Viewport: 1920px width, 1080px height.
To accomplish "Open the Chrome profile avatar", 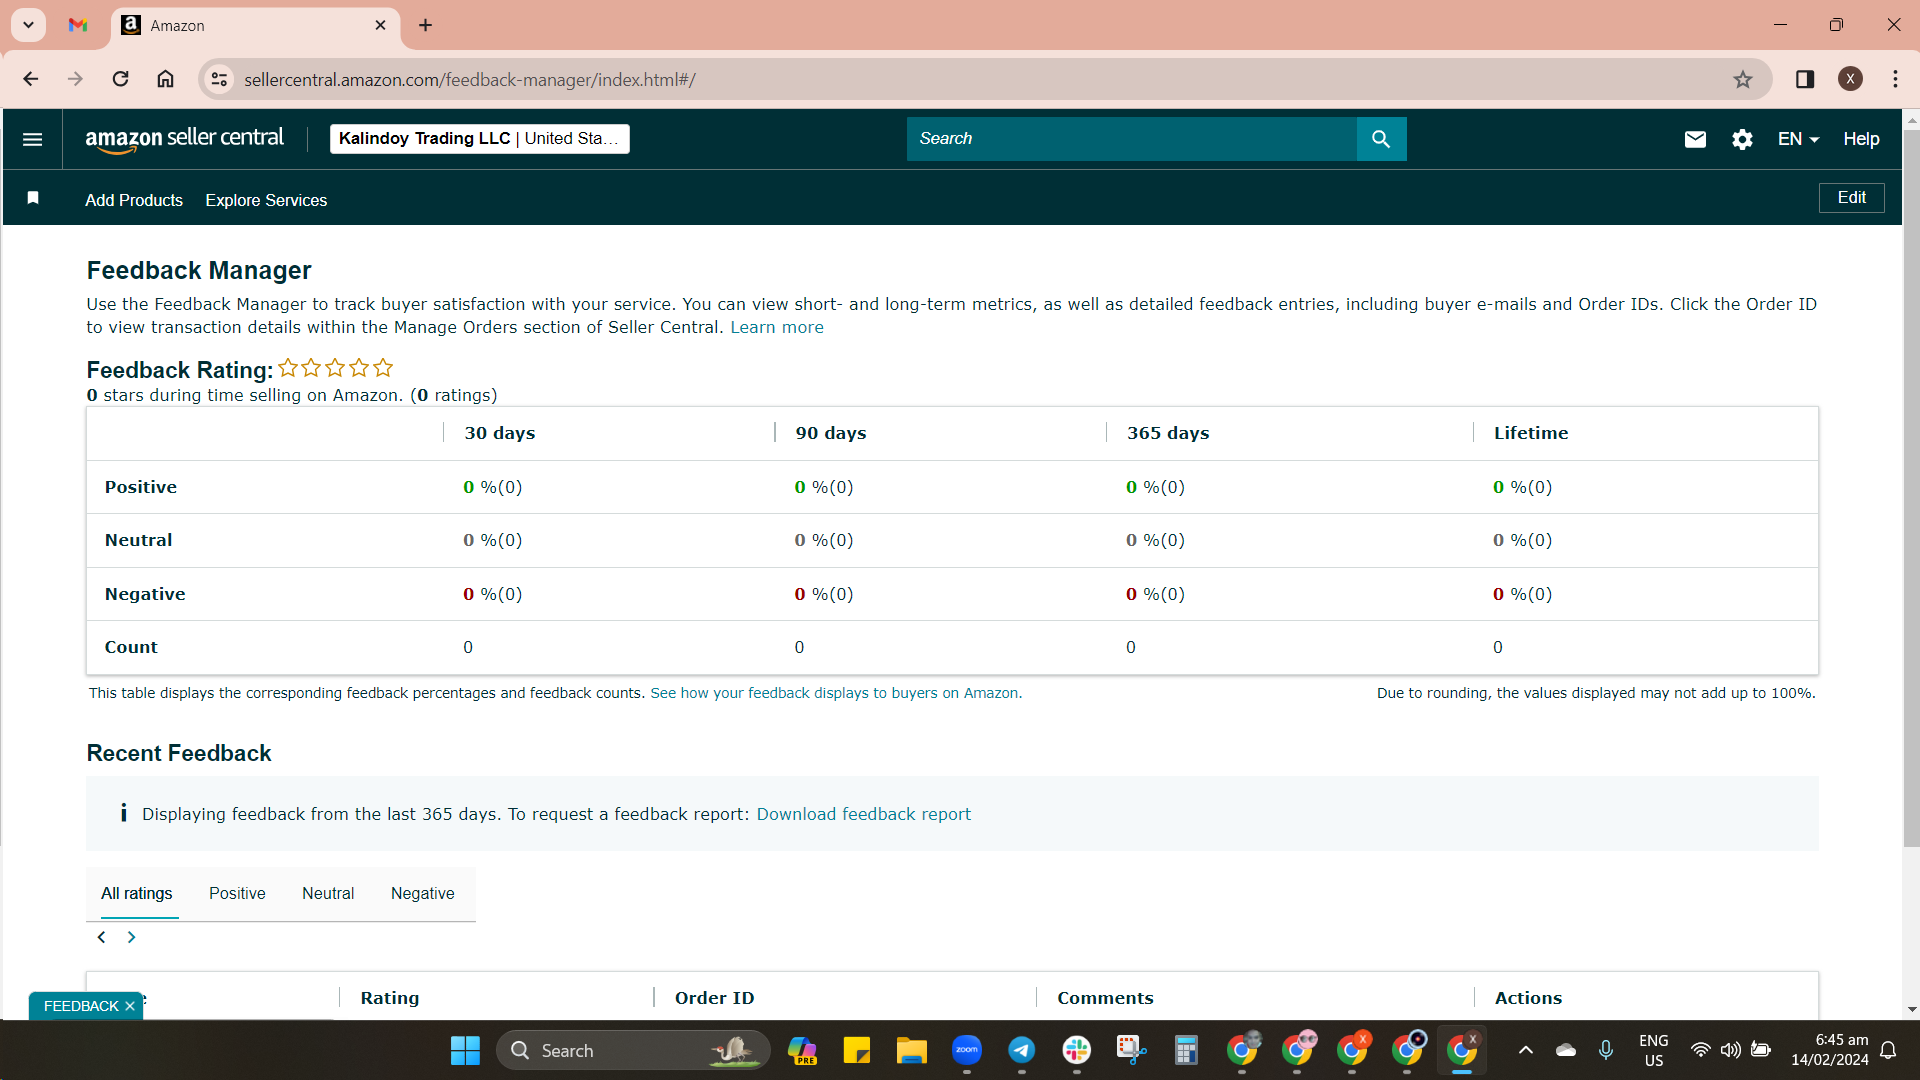I will [x=1850, y=79].
